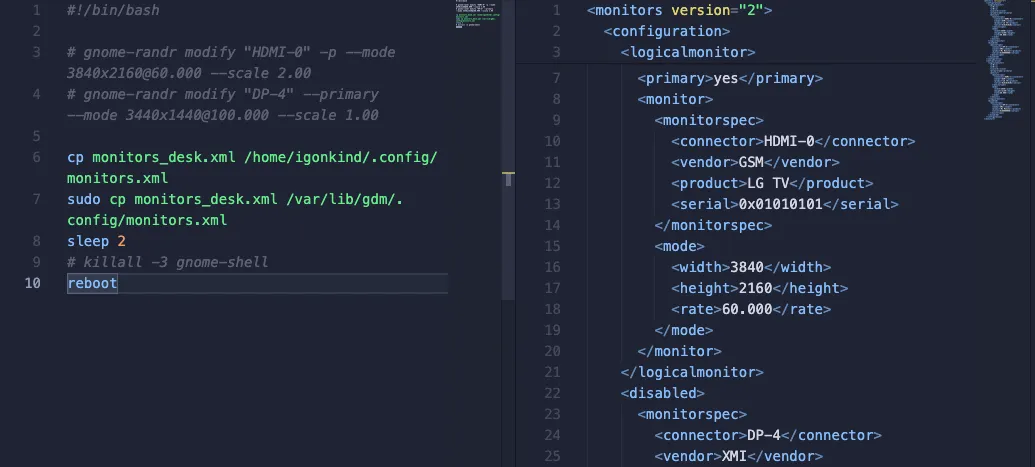
Task: Click the shebang #!/bin/bash line
Action: coord(113,10)
